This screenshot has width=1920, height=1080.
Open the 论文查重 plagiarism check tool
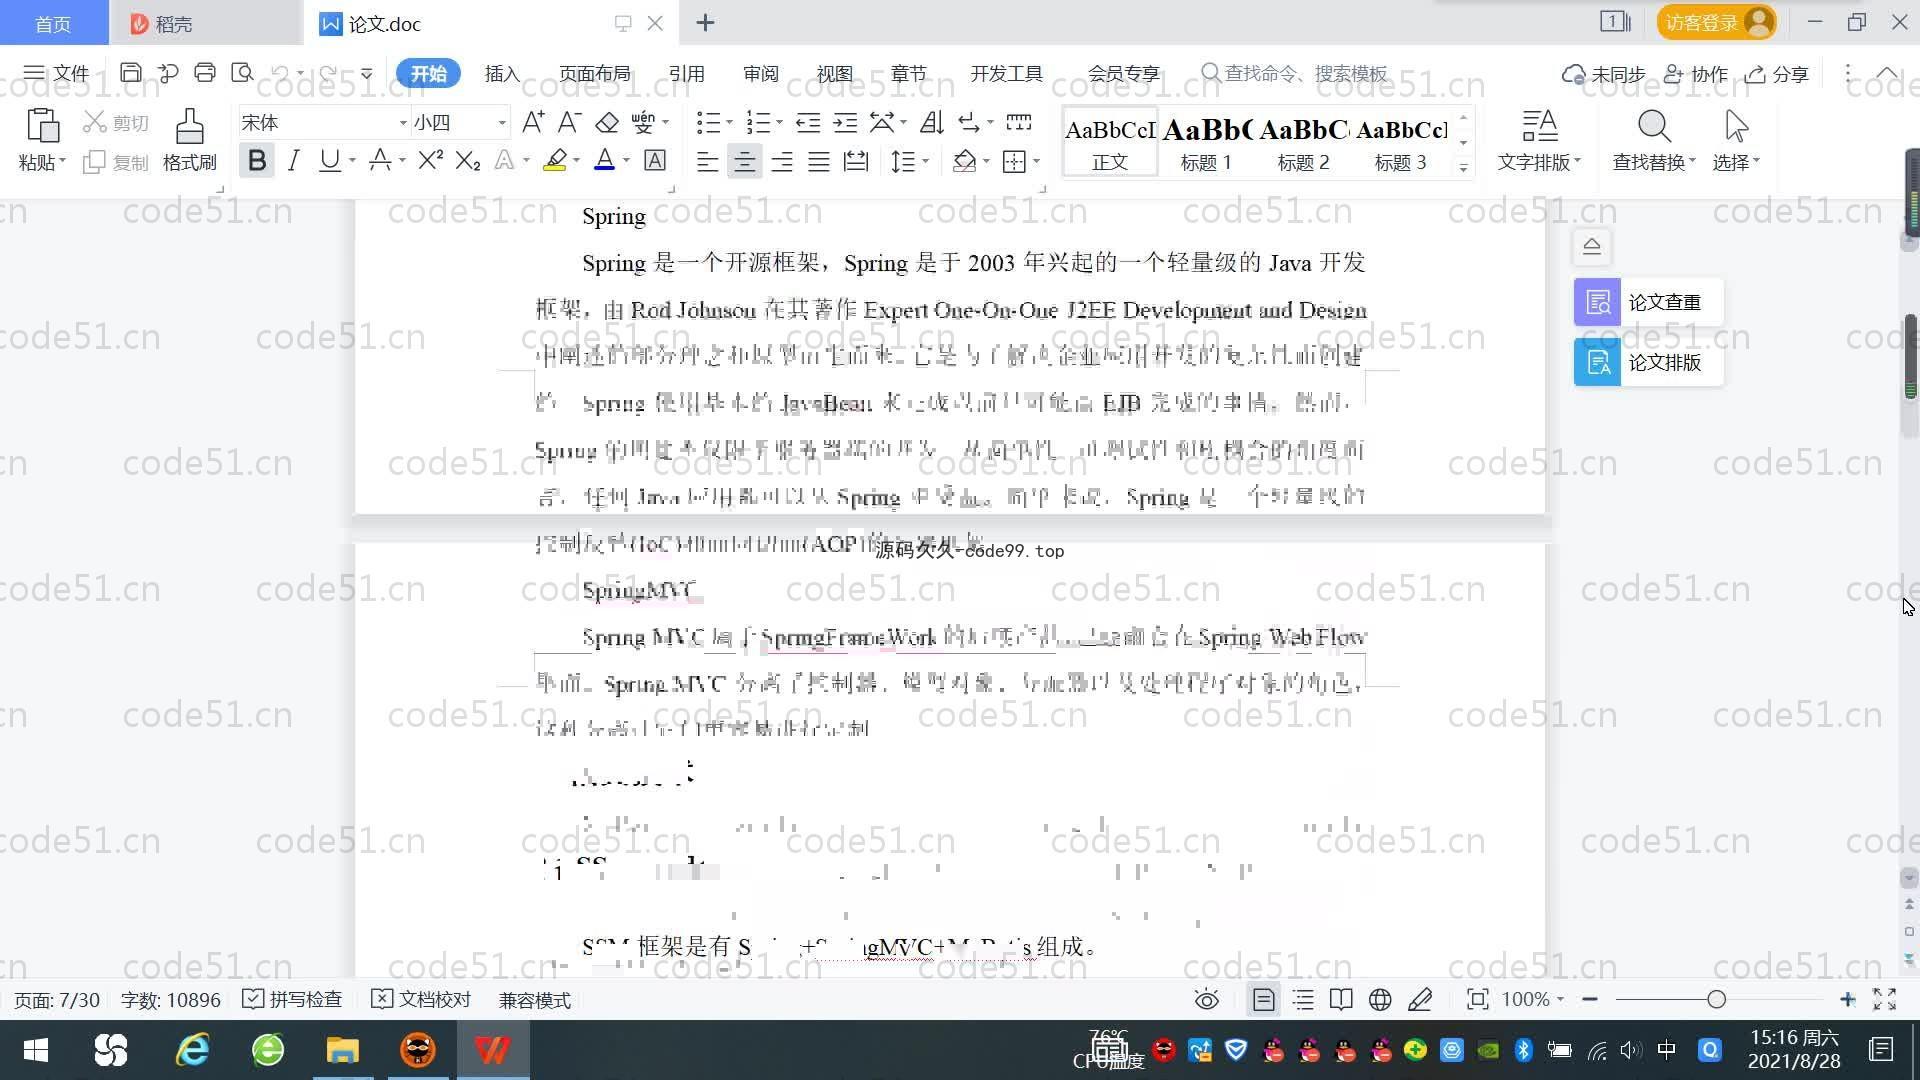(1648, 302)
